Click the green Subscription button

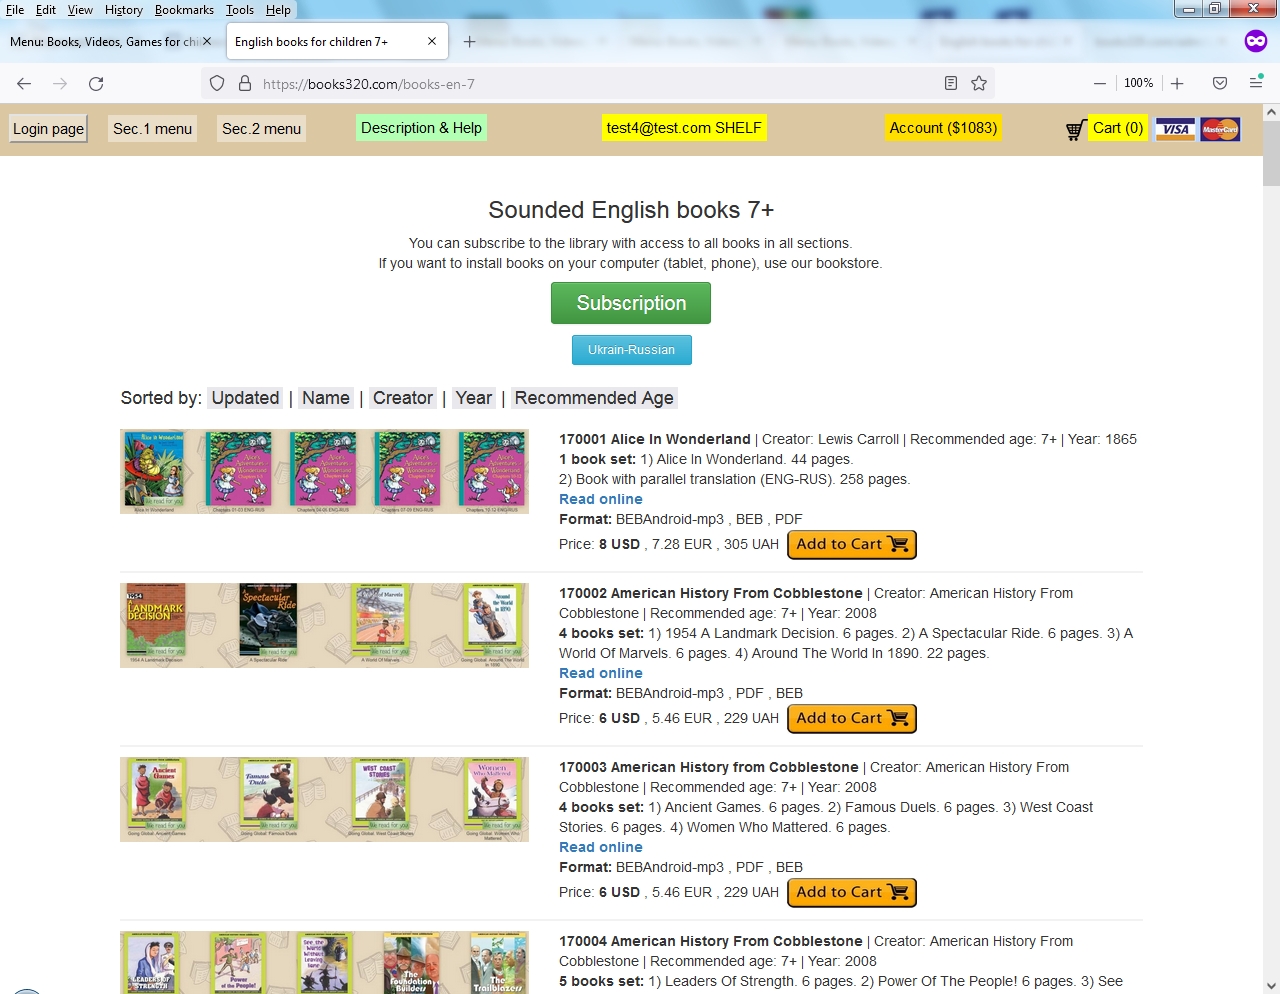click(x=631, y=303)
